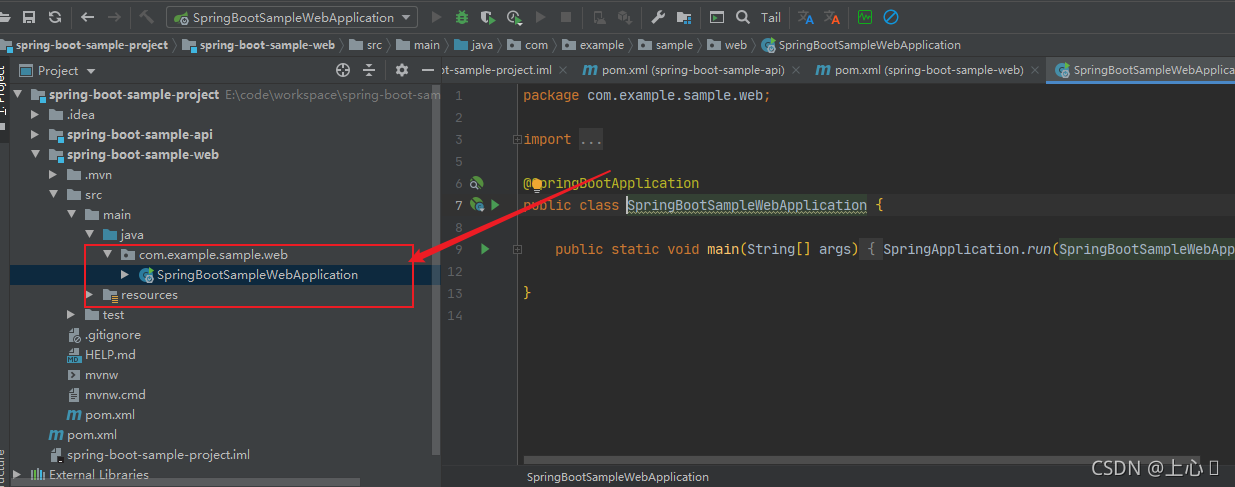
Task: Expand the resources folder
Action: [91, 295]
